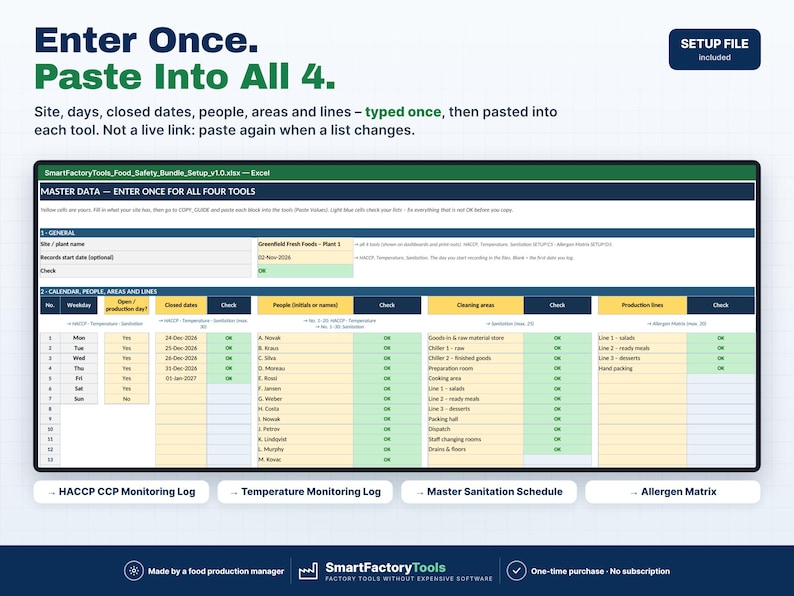Select row number 13 in the No. column
Screen dimensions: 794x596
[50, 459]
